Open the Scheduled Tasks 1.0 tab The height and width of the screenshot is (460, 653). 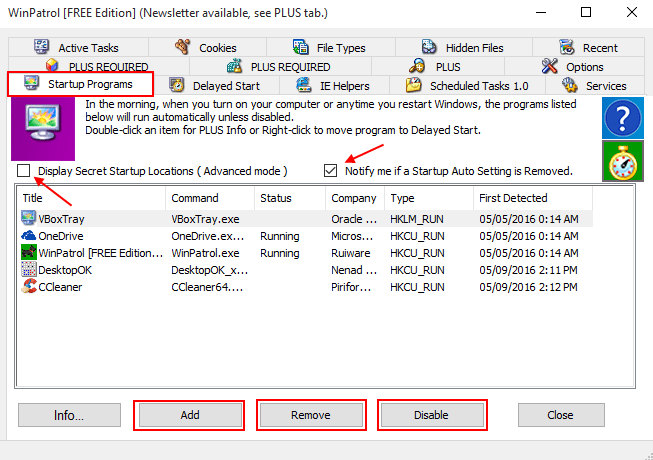point(467,86)
